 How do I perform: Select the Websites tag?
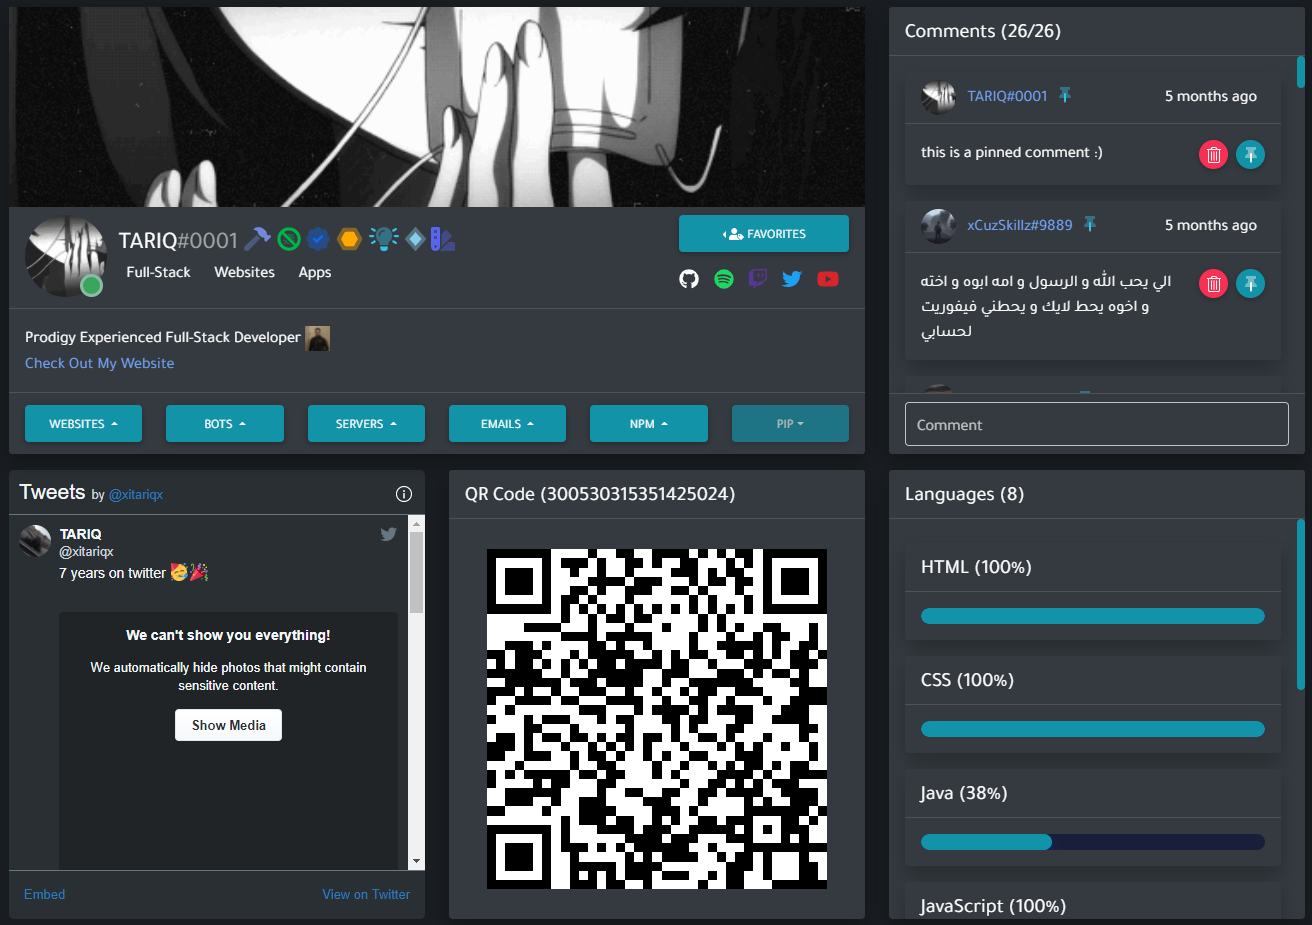[244, 272]
